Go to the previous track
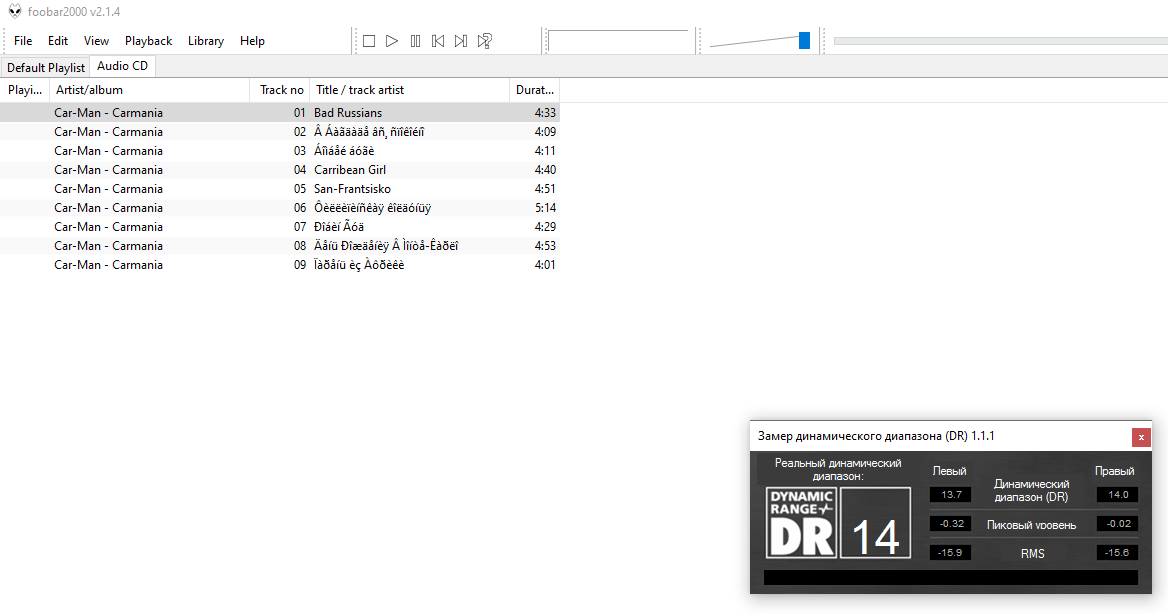 click(438, 41)
